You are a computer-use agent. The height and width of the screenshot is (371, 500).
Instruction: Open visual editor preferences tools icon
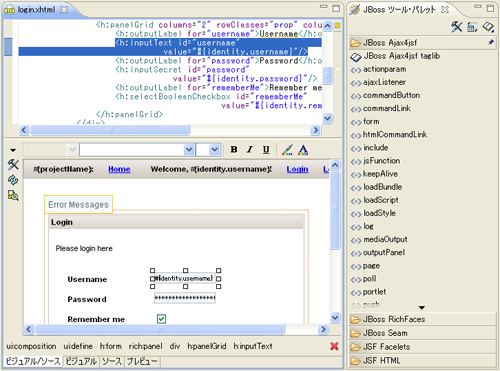[x=13, y=164]
